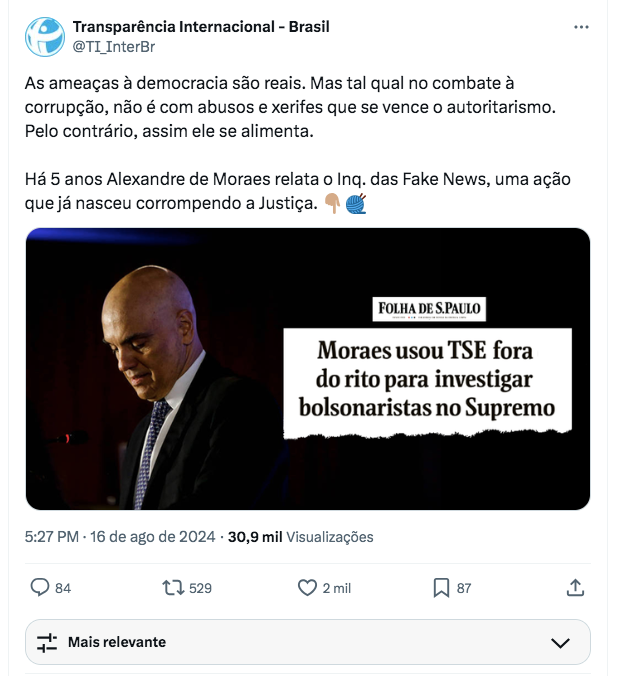The width and height of the screenshot is (618, 676).
Task: Click the sort filter sliders icon
Action: 47,642
